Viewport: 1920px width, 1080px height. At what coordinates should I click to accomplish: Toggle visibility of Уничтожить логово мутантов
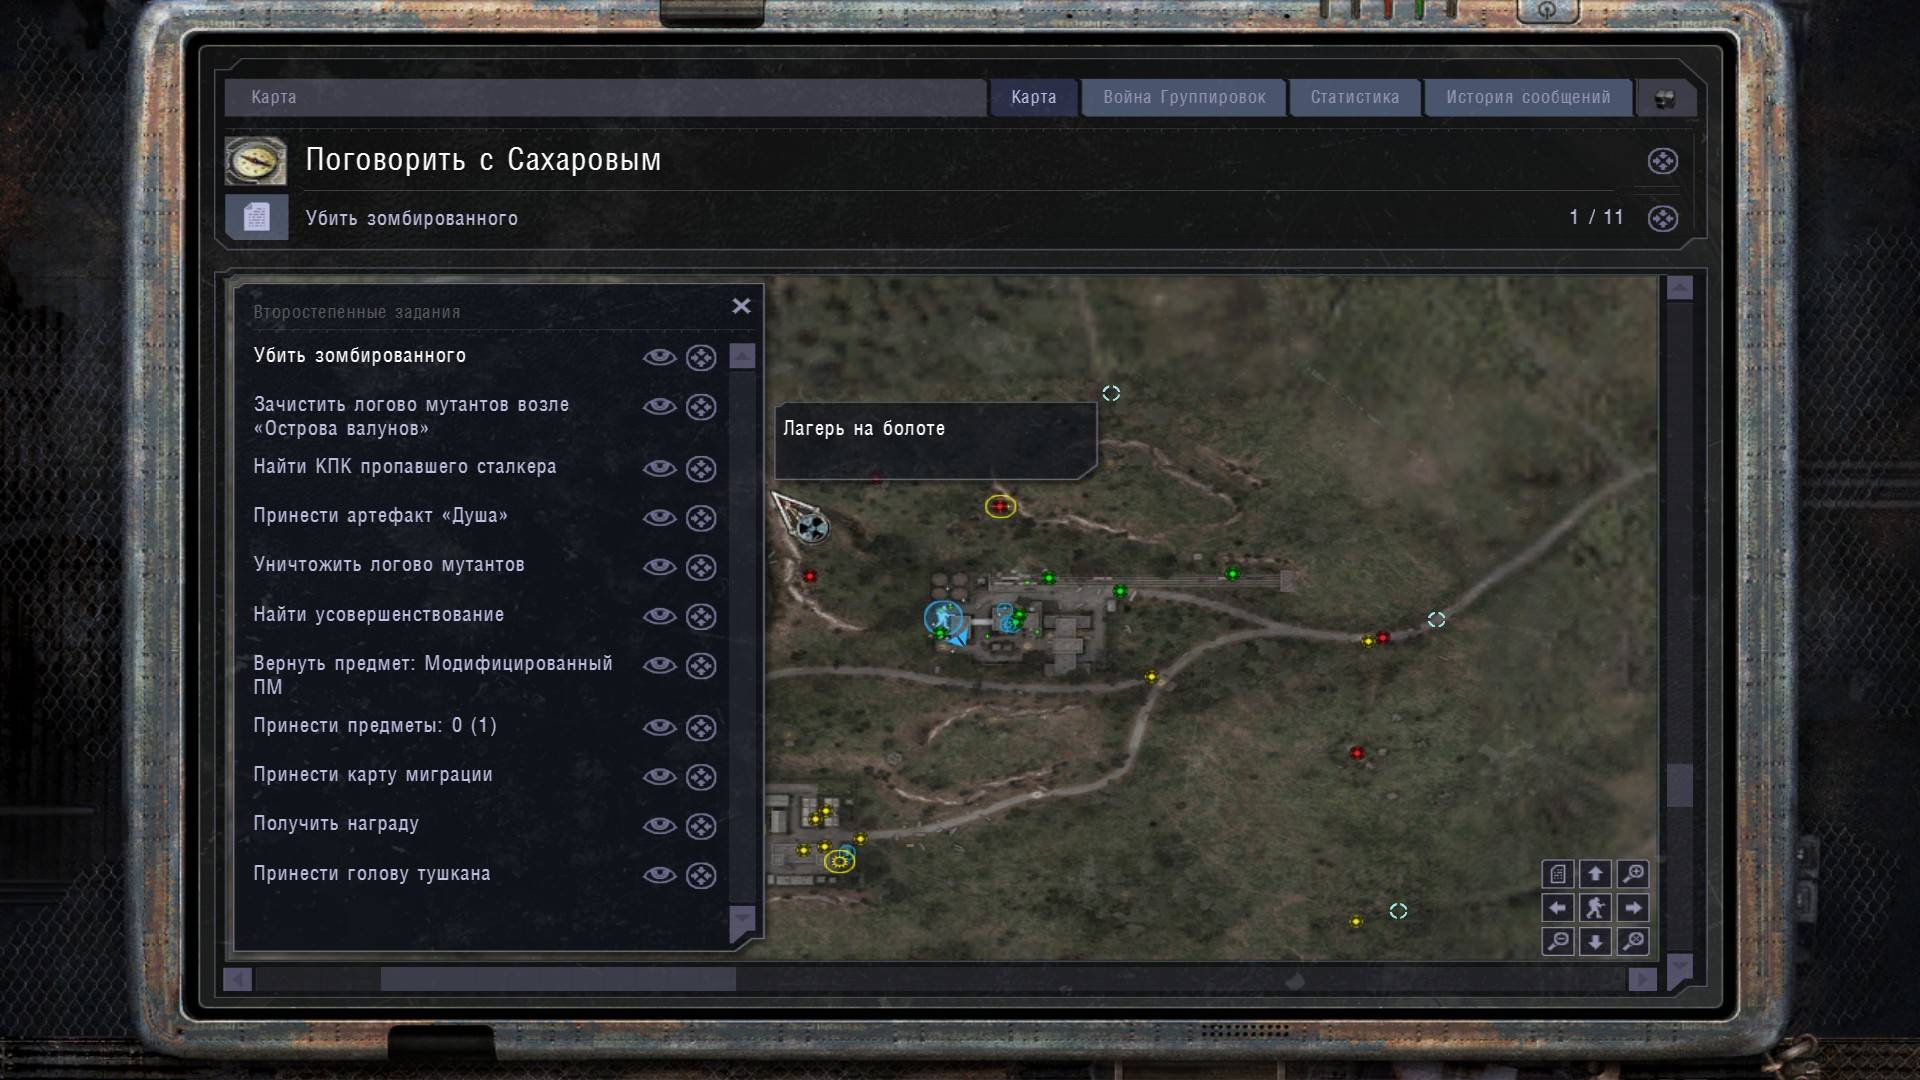(659, 566)
